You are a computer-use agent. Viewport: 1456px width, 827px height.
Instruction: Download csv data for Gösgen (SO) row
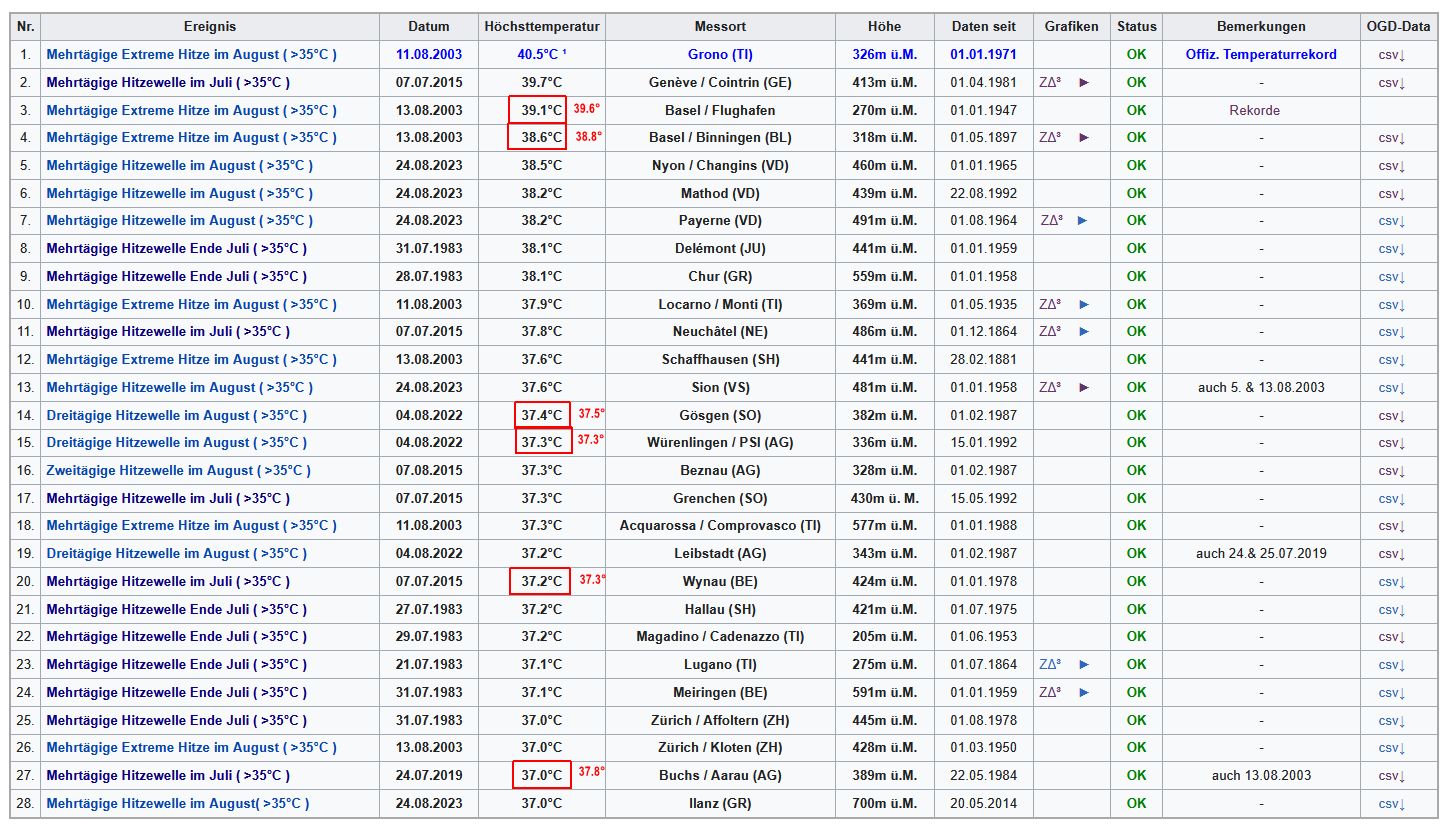[1392, 415]
